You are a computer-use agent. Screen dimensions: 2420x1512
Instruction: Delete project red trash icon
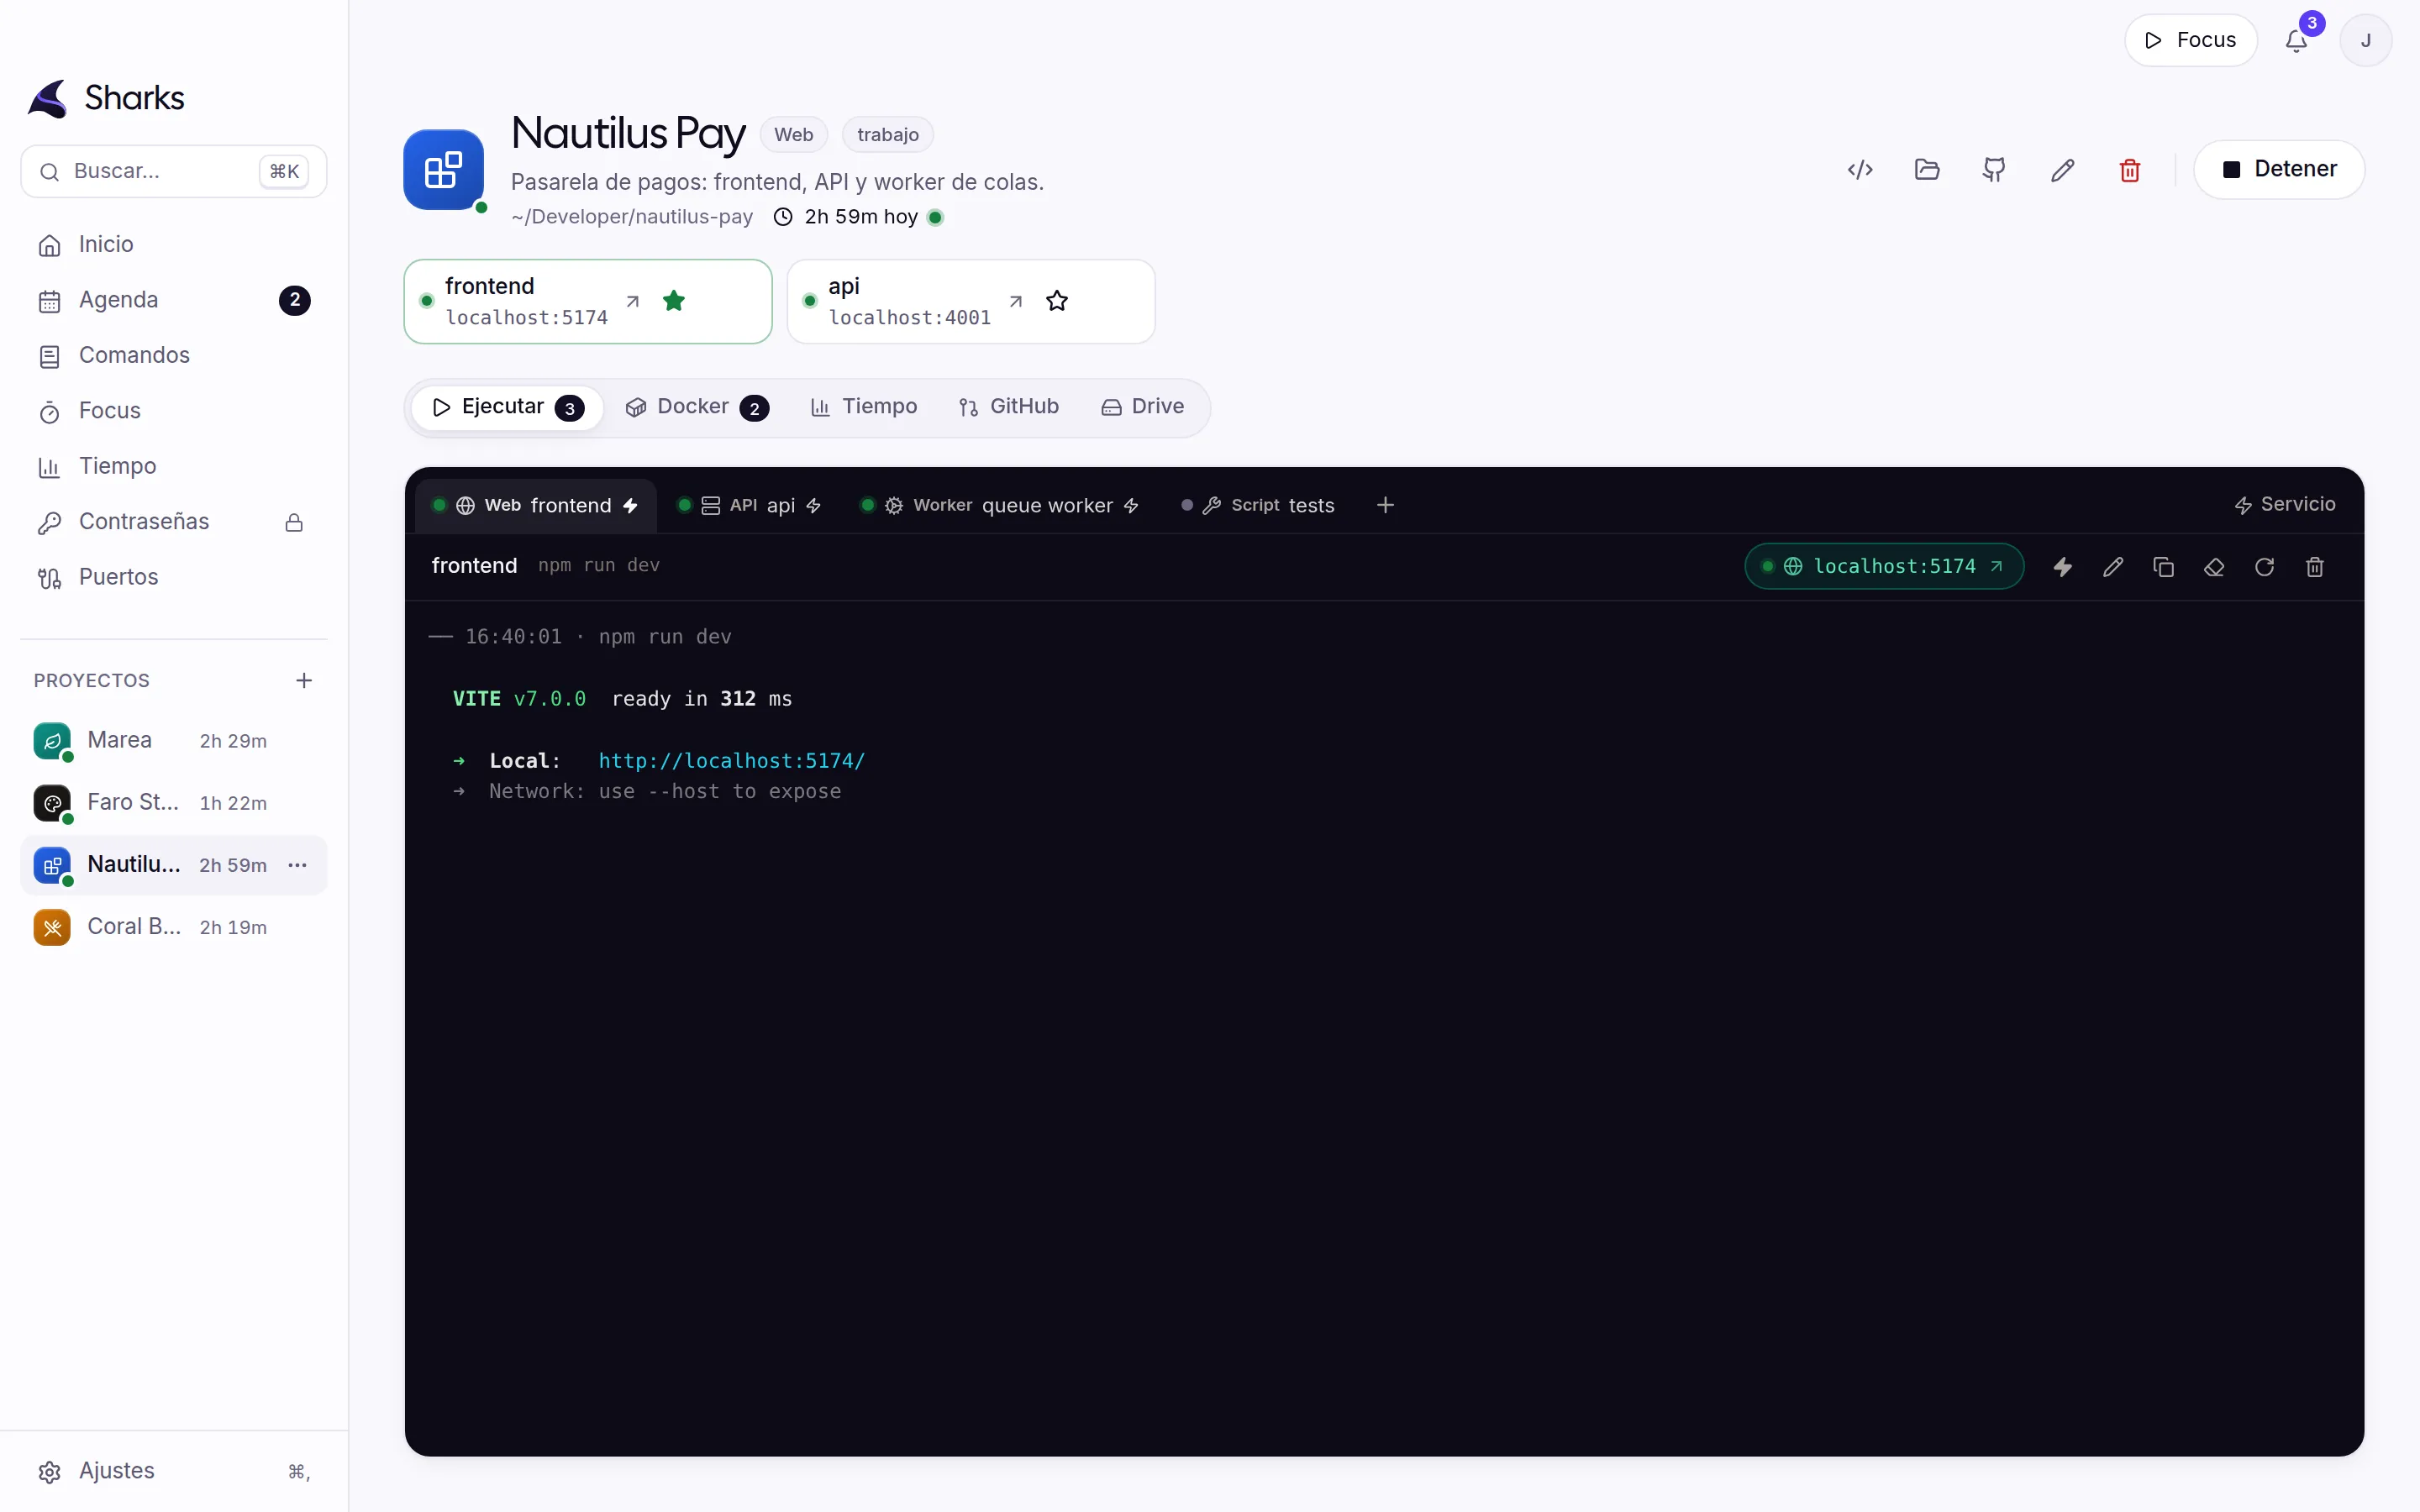[x=2130, y=170]
